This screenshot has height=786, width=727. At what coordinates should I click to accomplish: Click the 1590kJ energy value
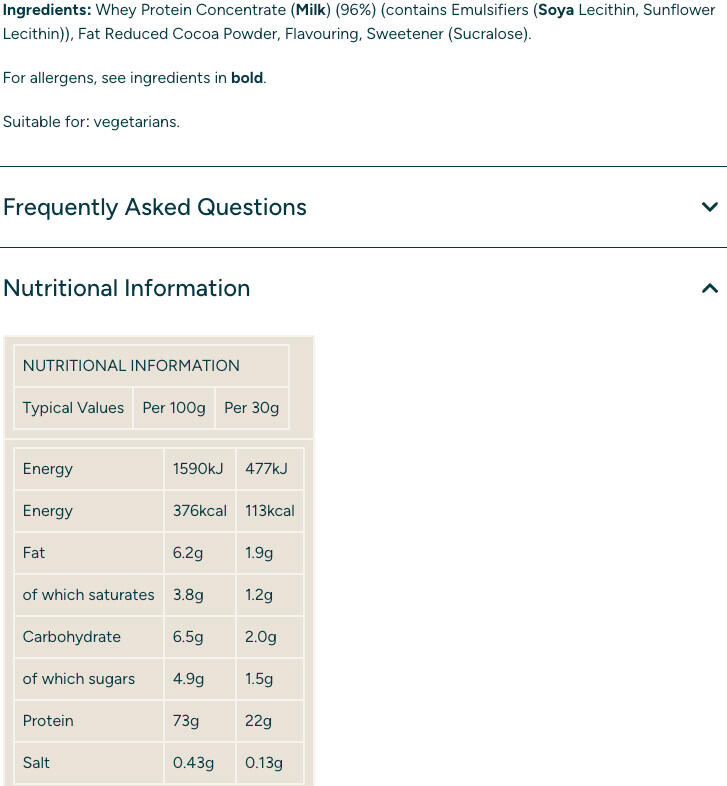[198, 469]
